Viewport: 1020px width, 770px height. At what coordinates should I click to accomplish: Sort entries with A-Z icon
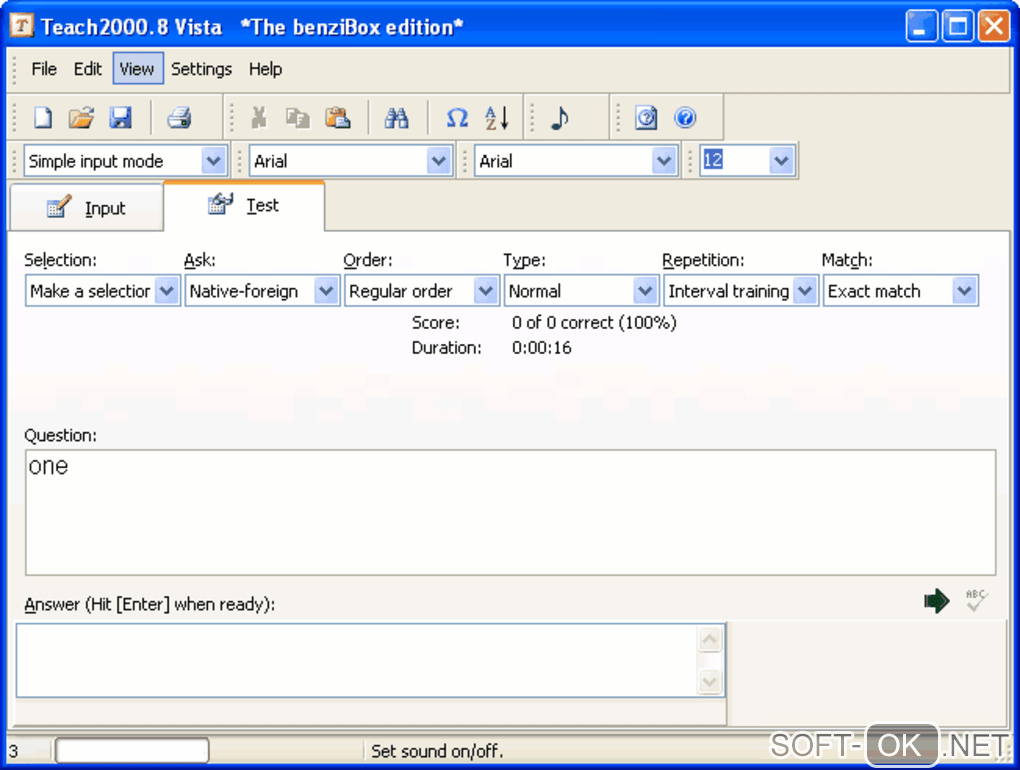coord(497,118)
